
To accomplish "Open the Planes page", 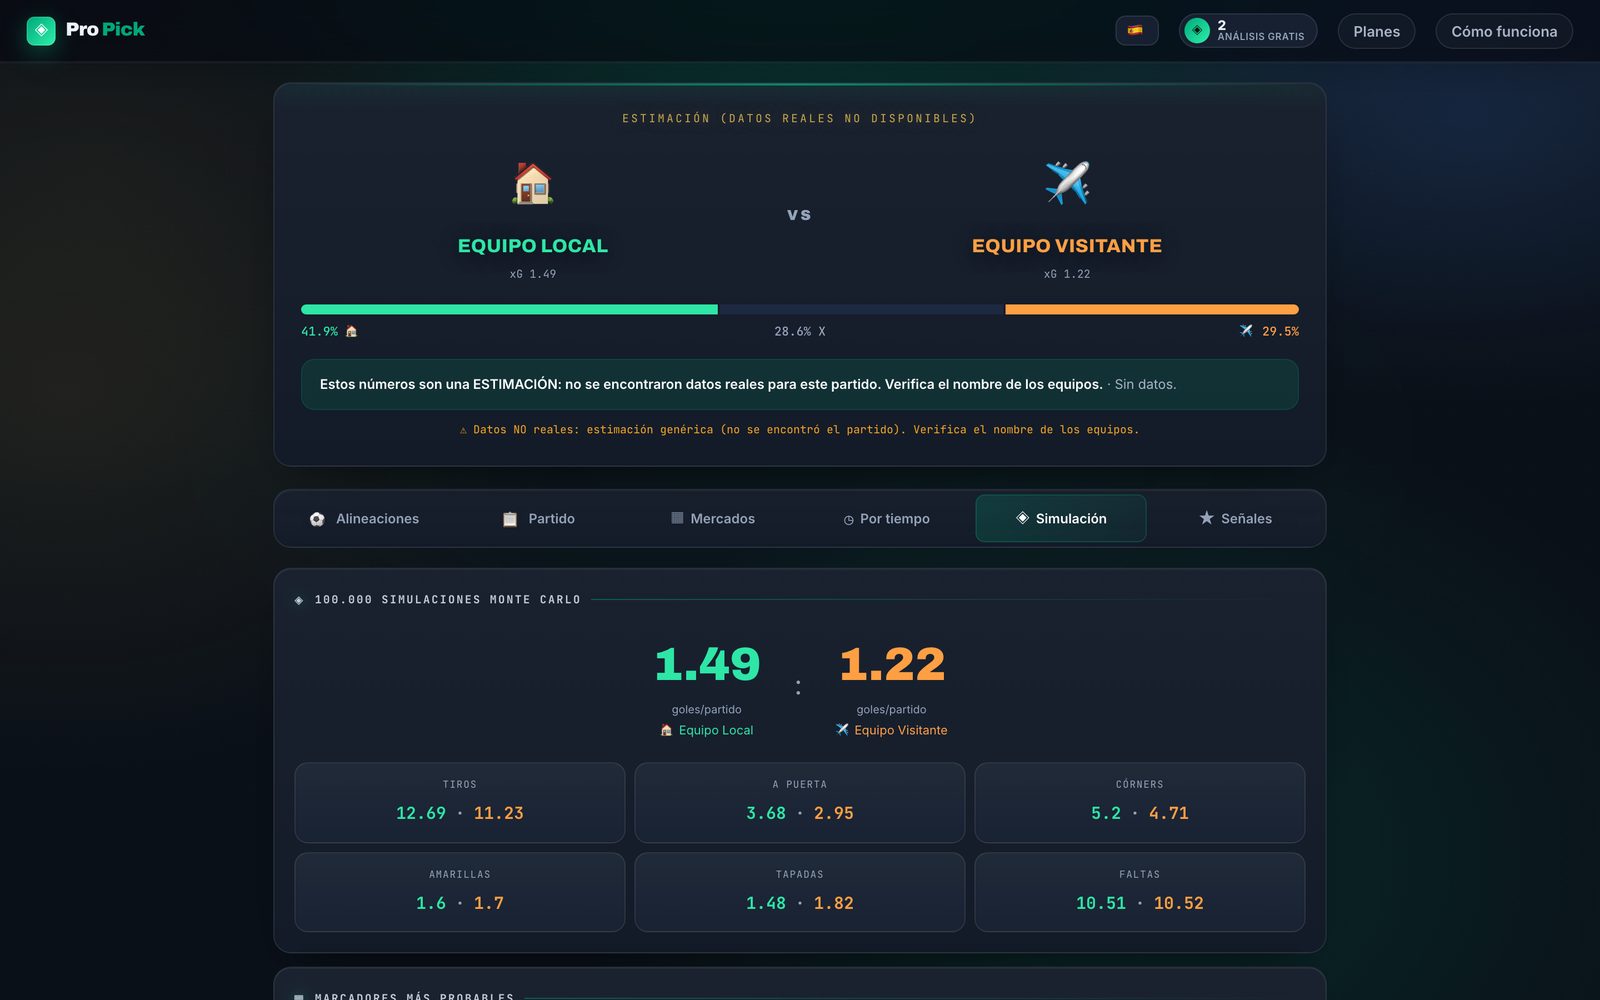I will [x=1377, y=31].
